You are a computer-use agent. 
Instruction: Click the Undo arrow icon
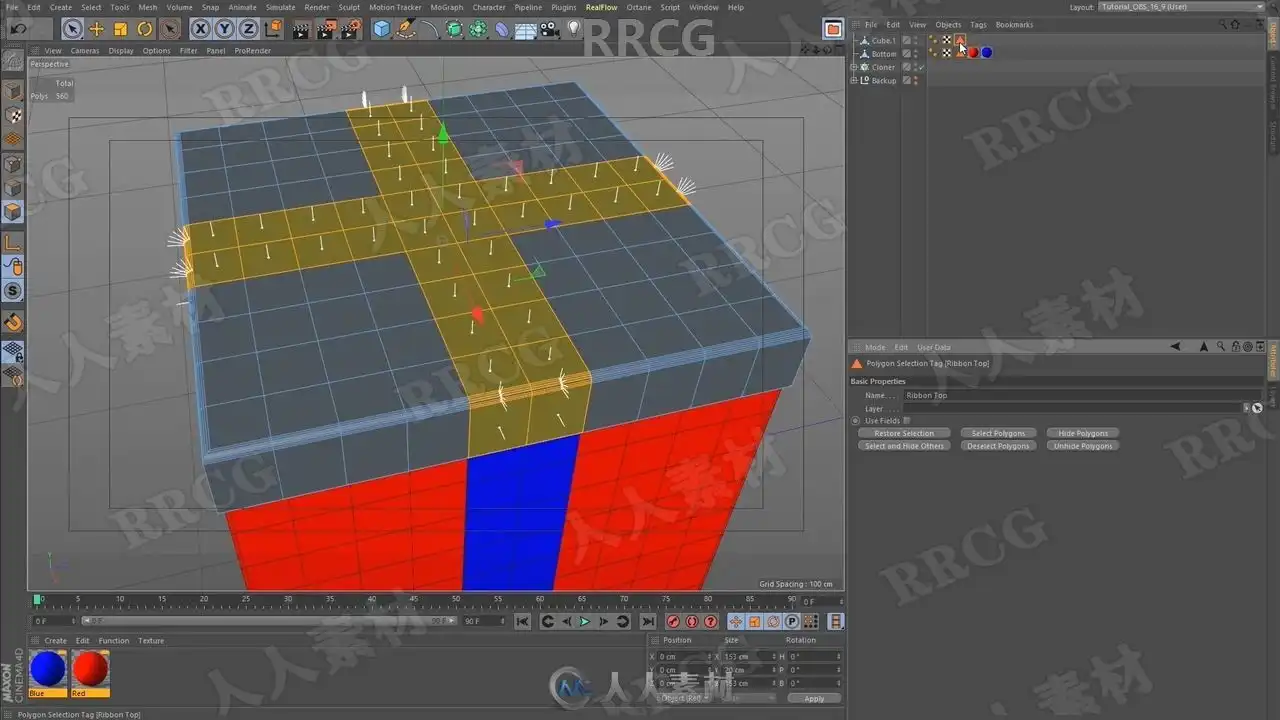point(17,29)
